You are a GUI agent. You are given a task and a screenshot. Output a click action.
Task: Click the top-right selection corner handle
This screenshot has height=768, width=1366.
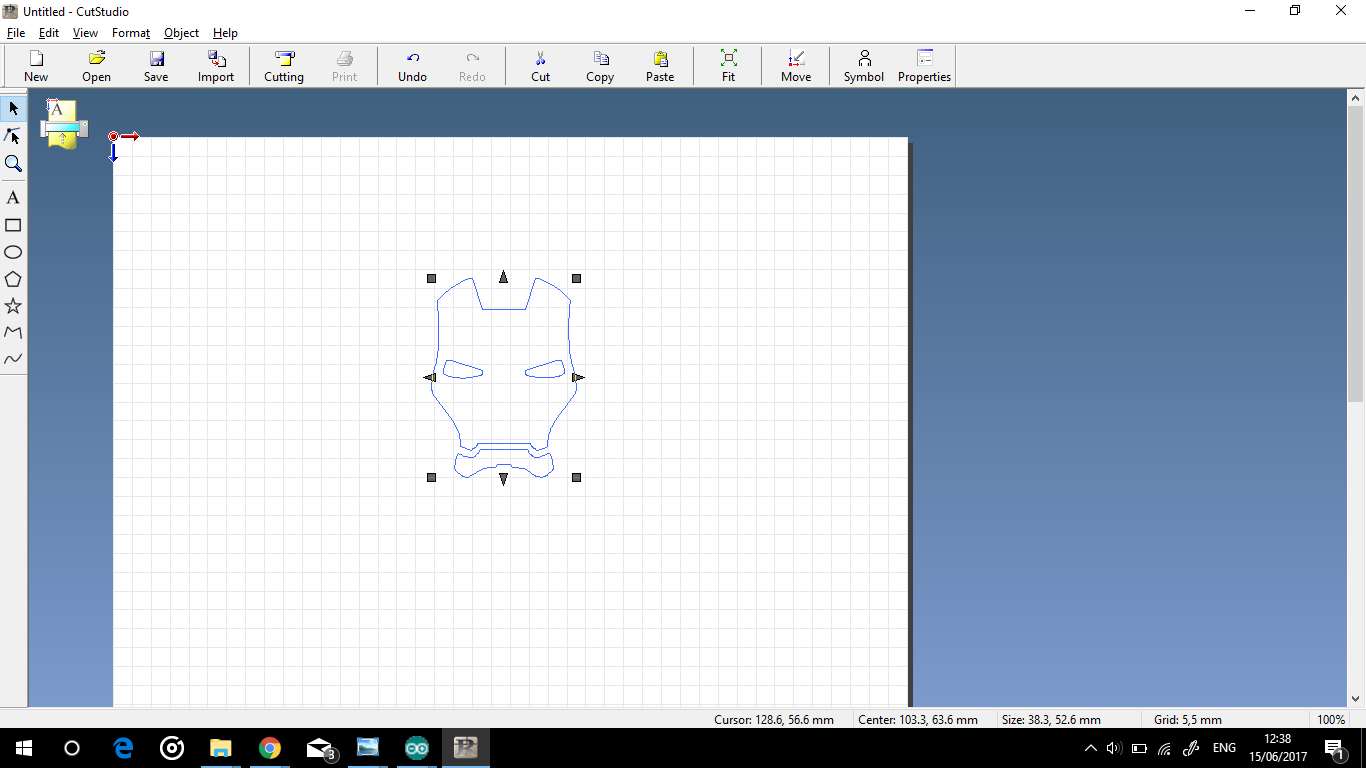[576, 278]
